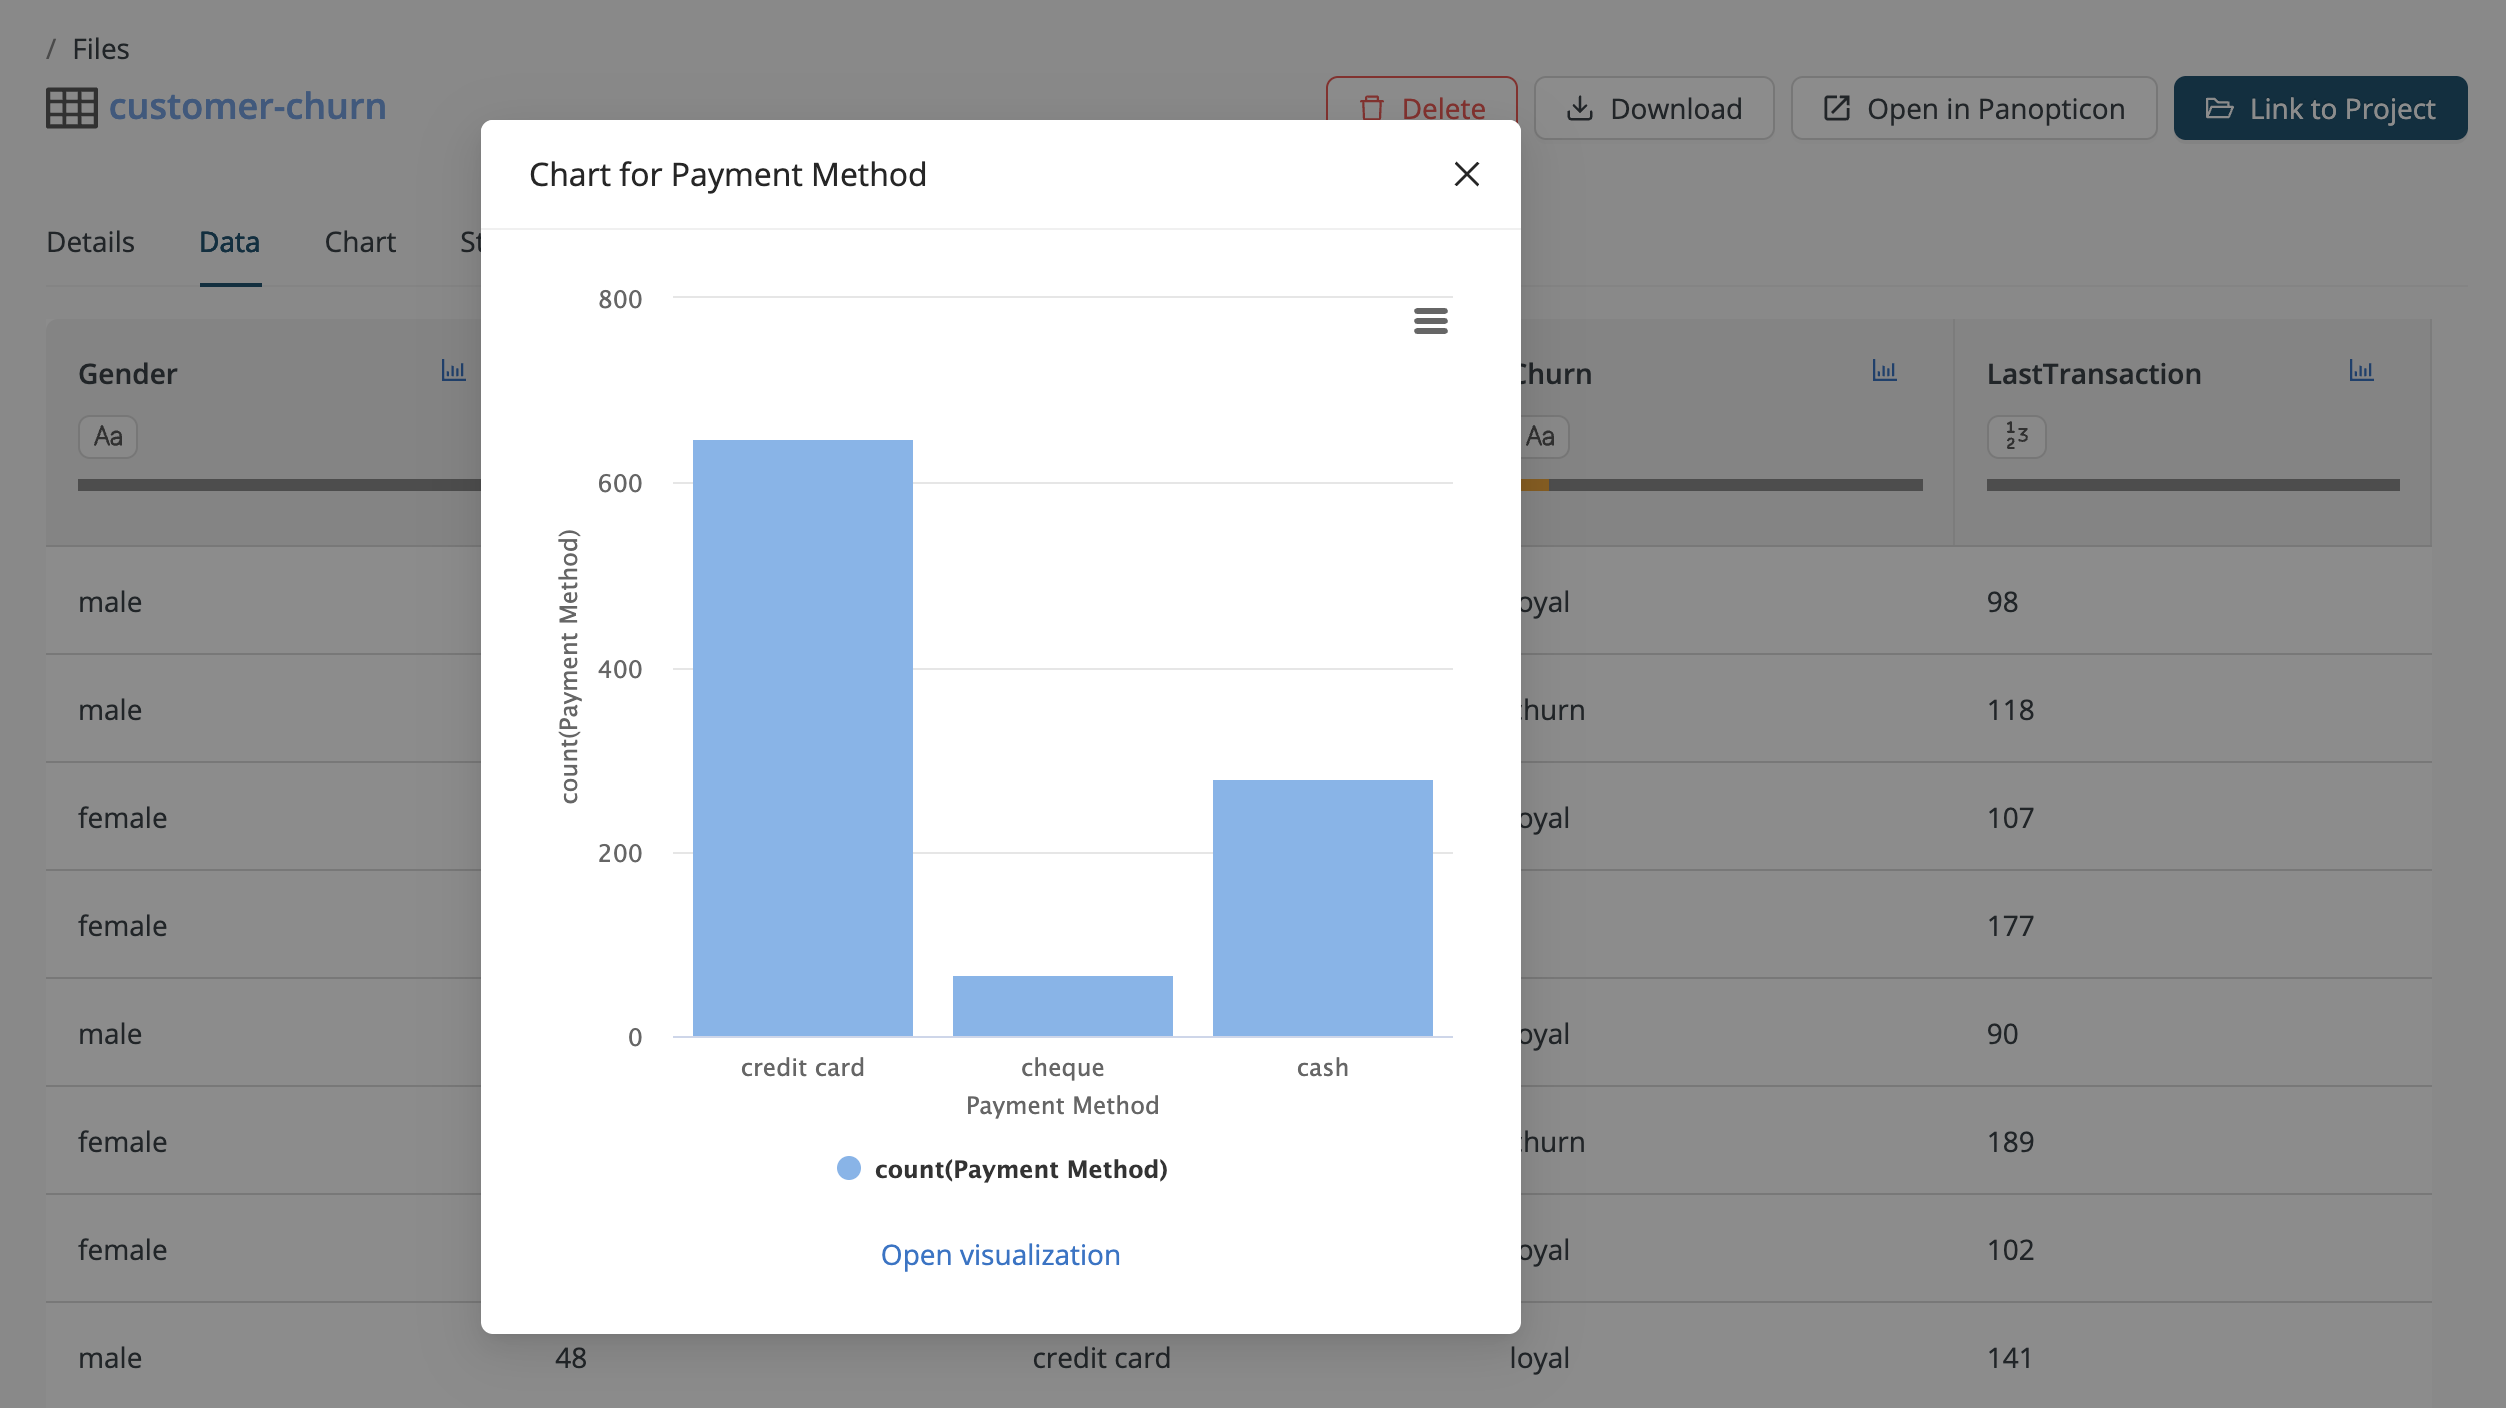This screenshot has width=2506, height=1408.
Task: Click the numeric type badge under LastTransaction
Action: (x=2016, y=437)
